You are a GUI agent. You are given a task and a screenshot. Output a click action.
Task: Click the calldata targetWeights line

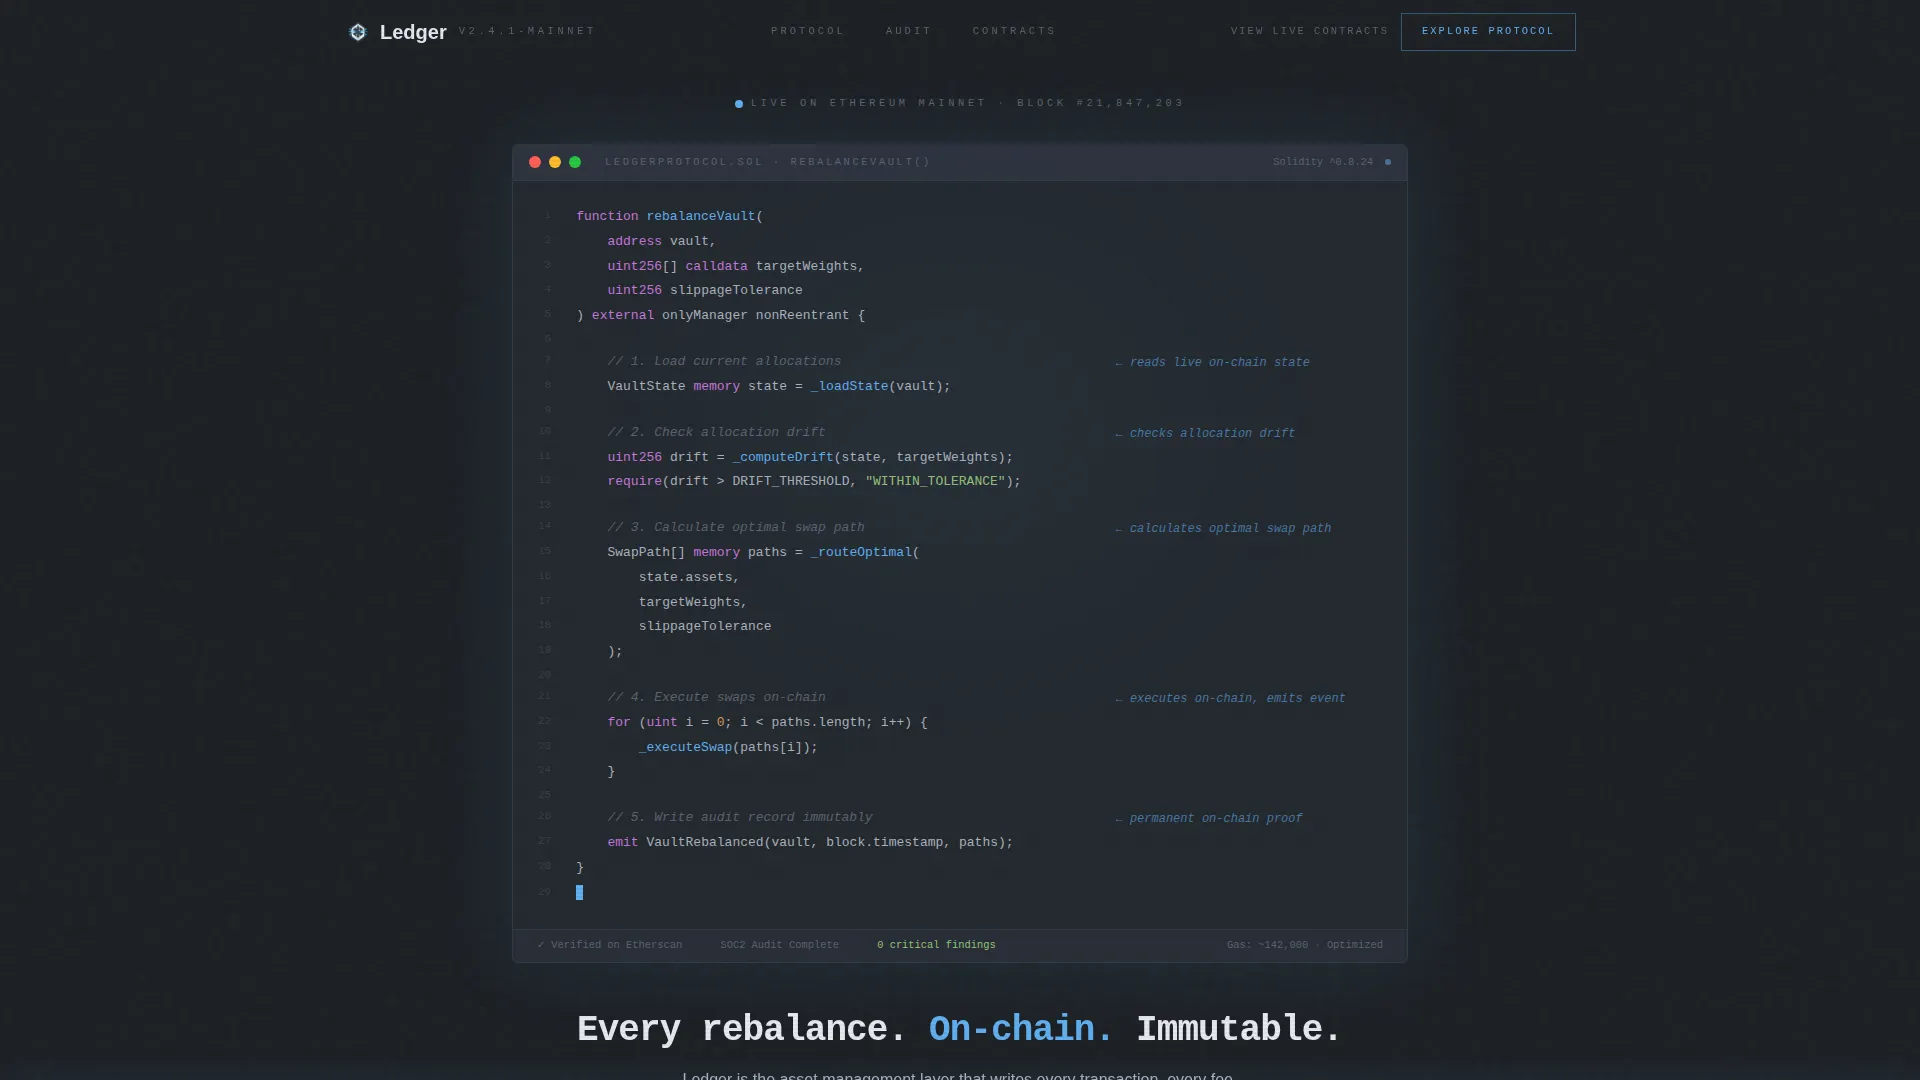(735, 266)
